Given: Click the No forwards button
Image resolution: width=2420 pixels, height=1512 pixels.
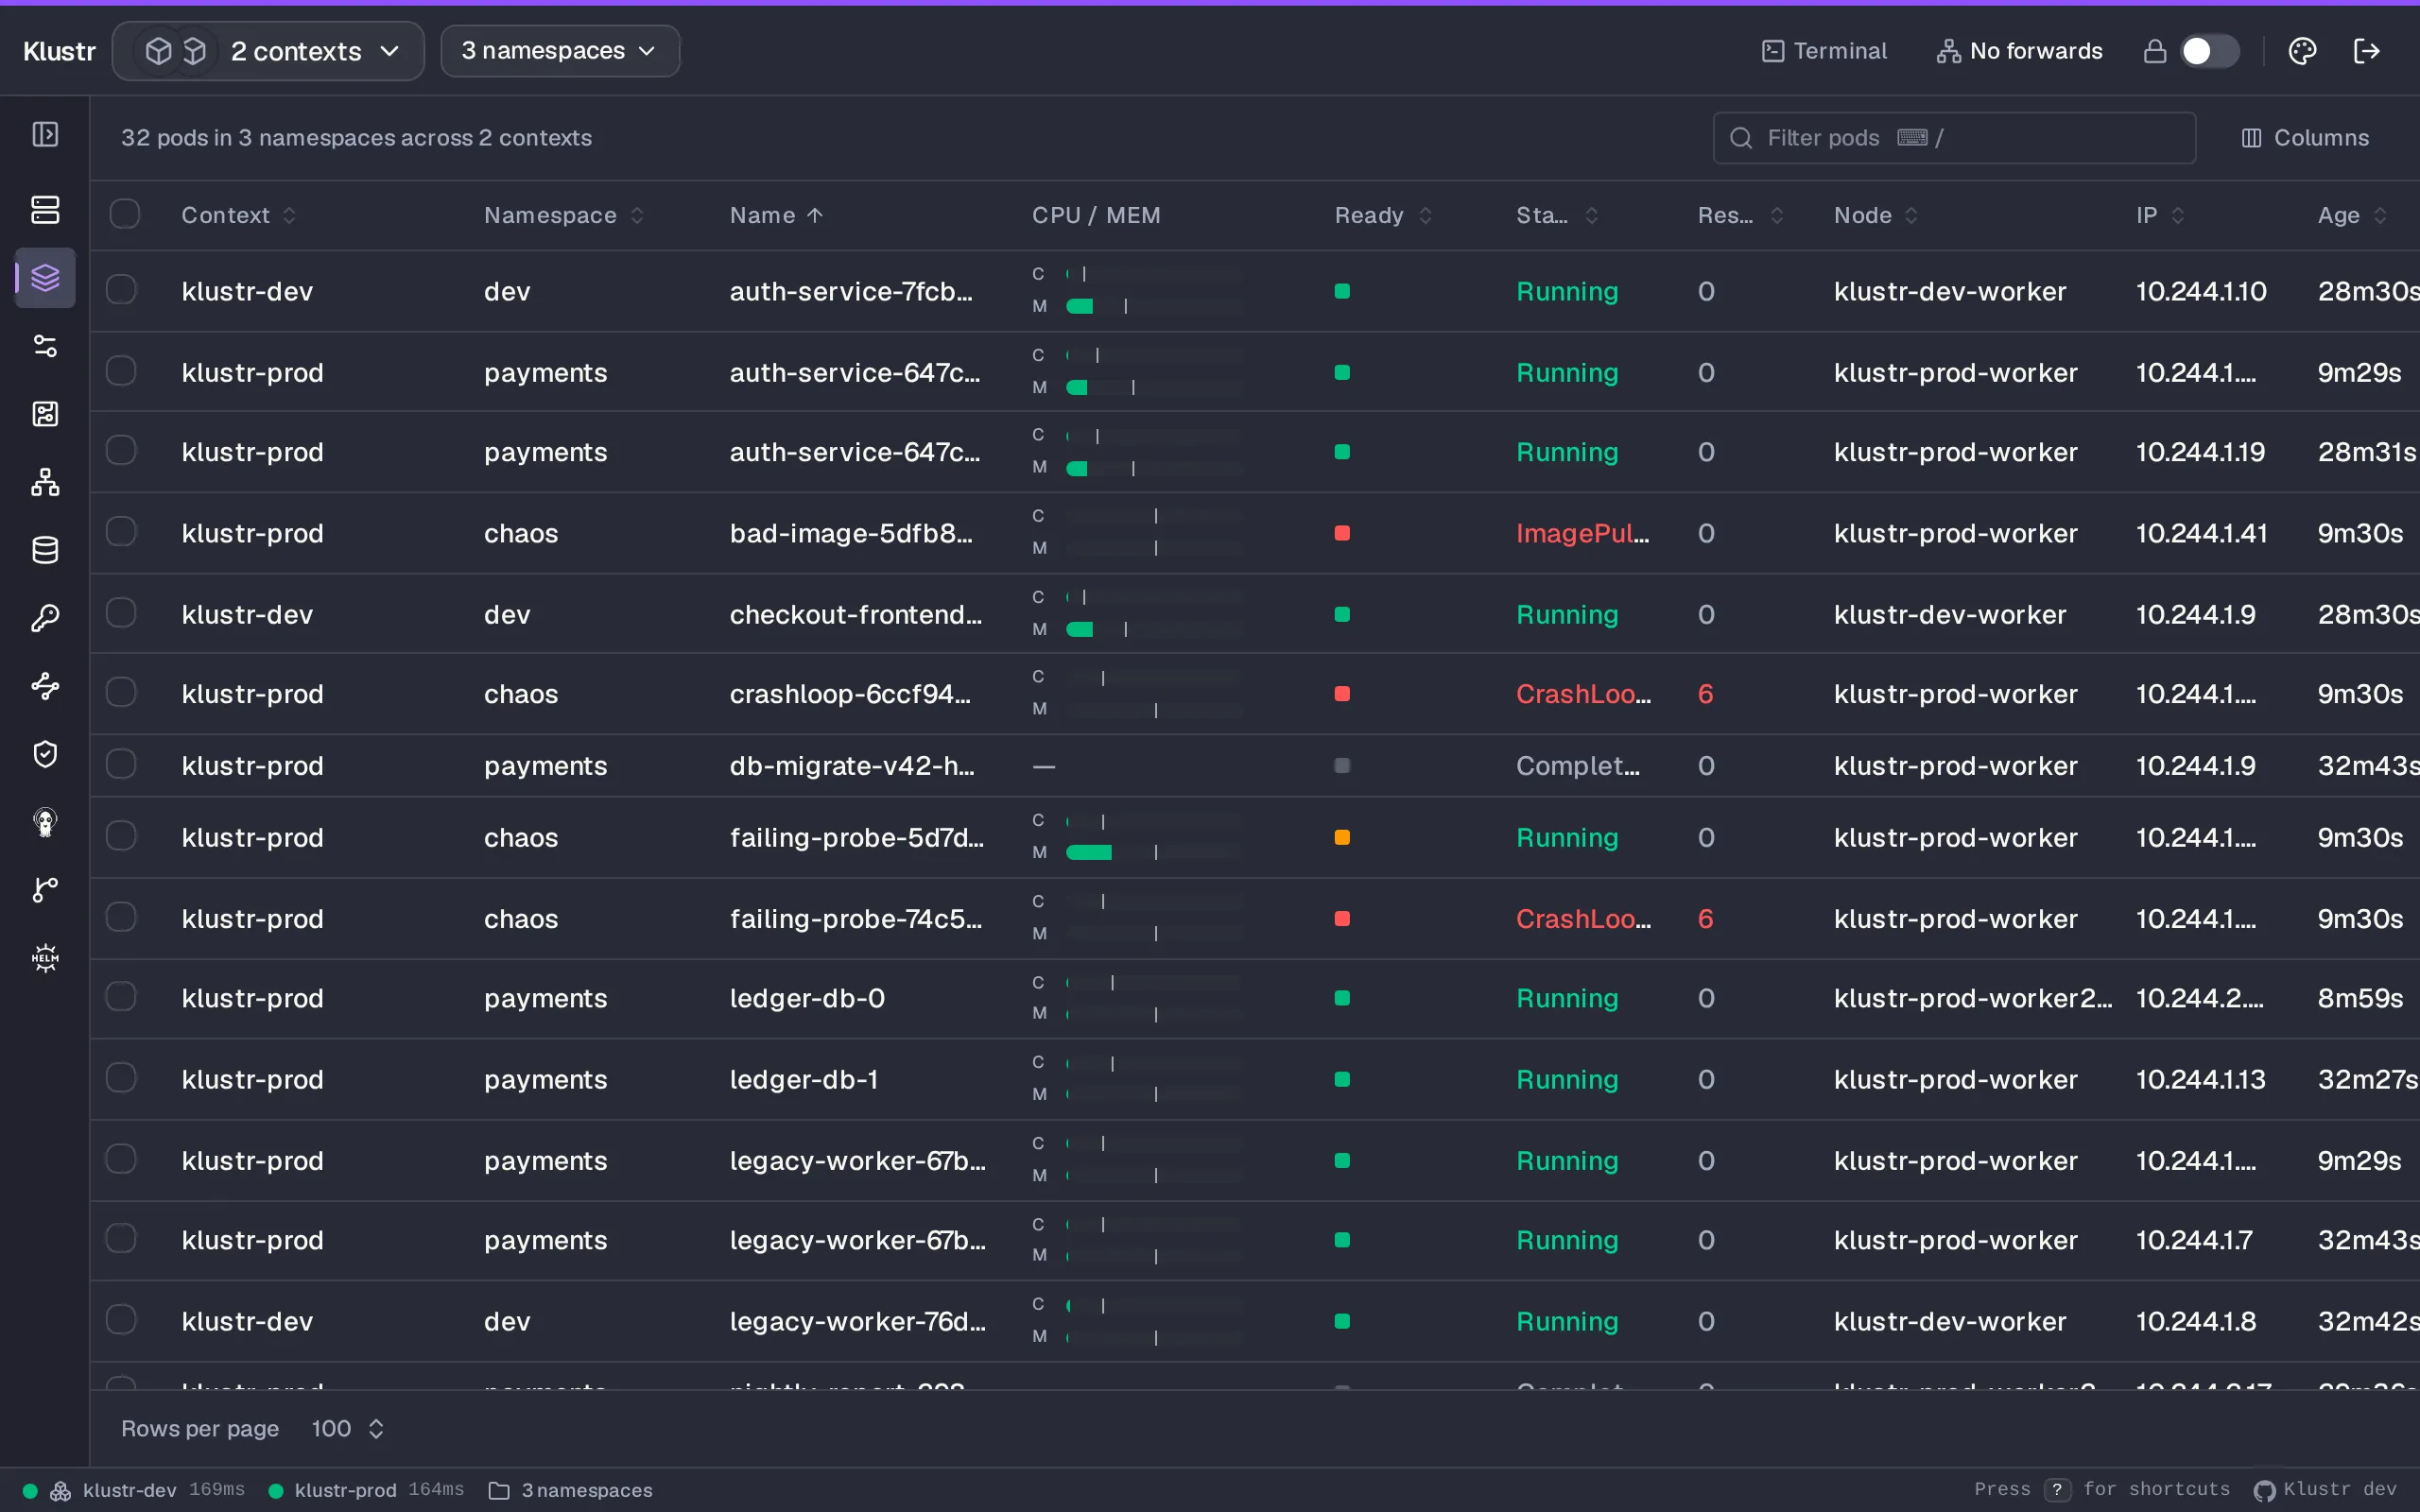Looking at the screenshot, I should pyautogui.click(x=2019, y=51).
